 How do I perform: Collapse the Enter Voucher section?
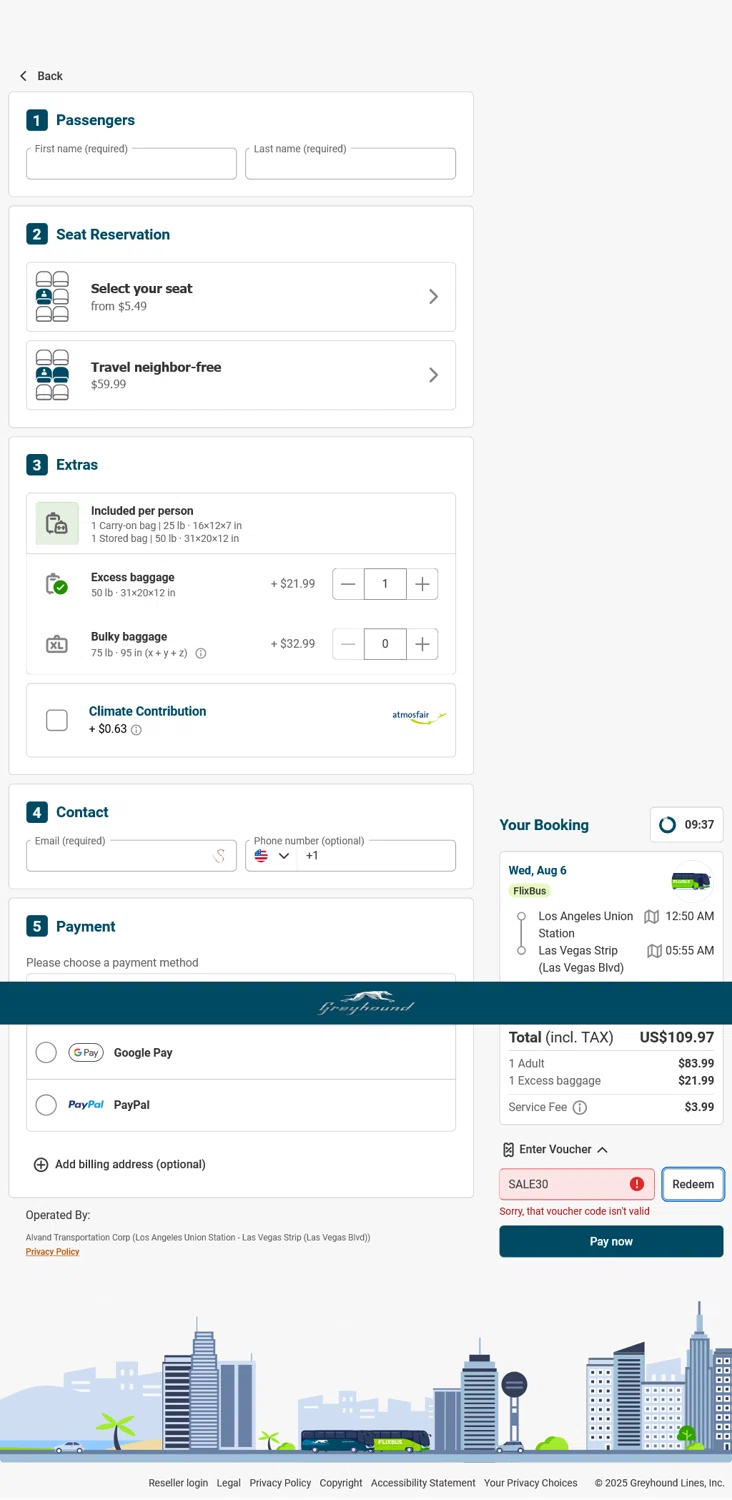602,1150
